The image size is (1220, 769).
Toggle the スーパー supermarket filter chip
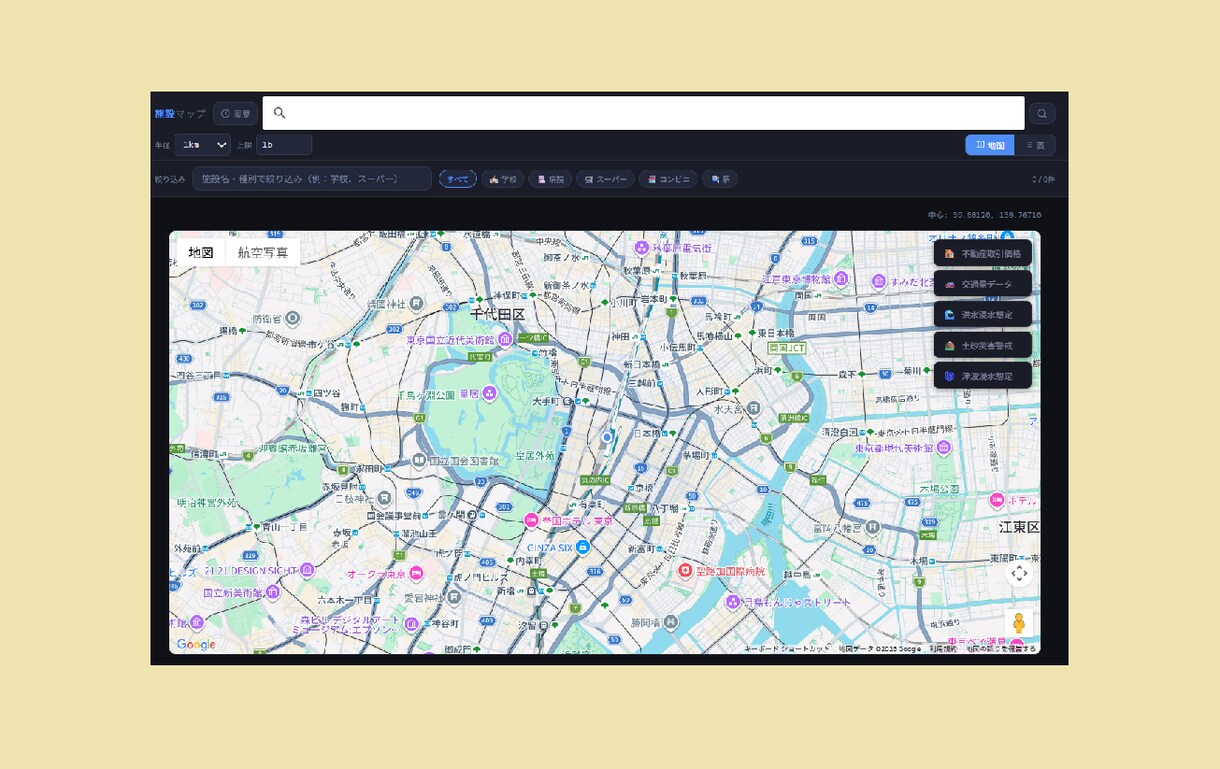click(606, 179)
